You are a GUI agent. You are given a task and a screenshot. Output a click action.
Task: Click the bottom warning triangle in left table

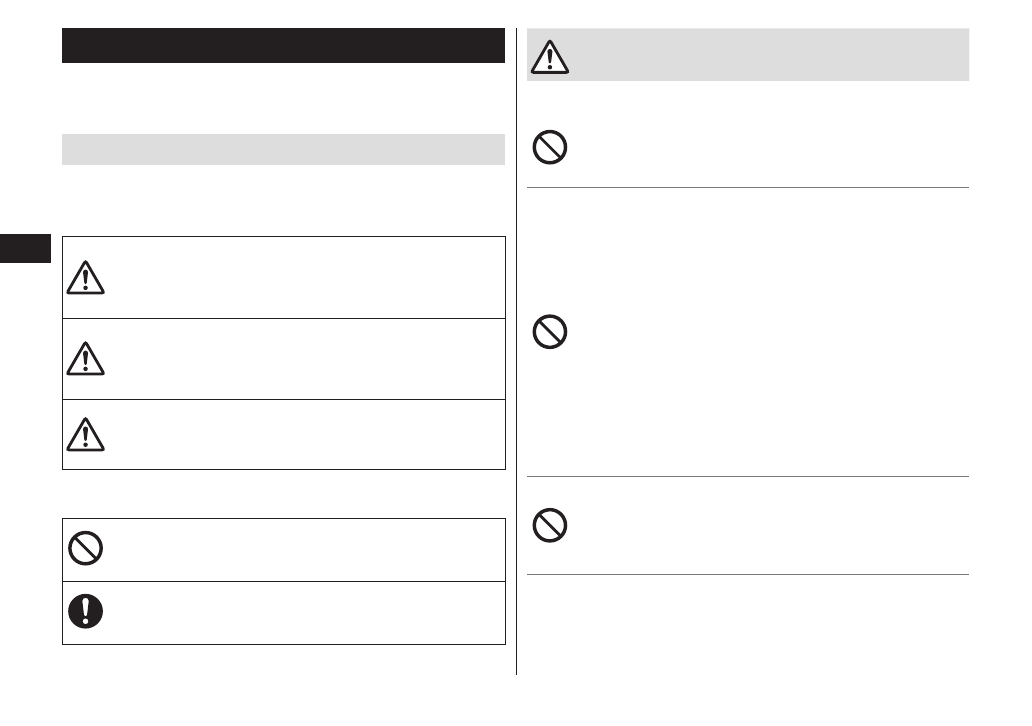coord(86,433)
